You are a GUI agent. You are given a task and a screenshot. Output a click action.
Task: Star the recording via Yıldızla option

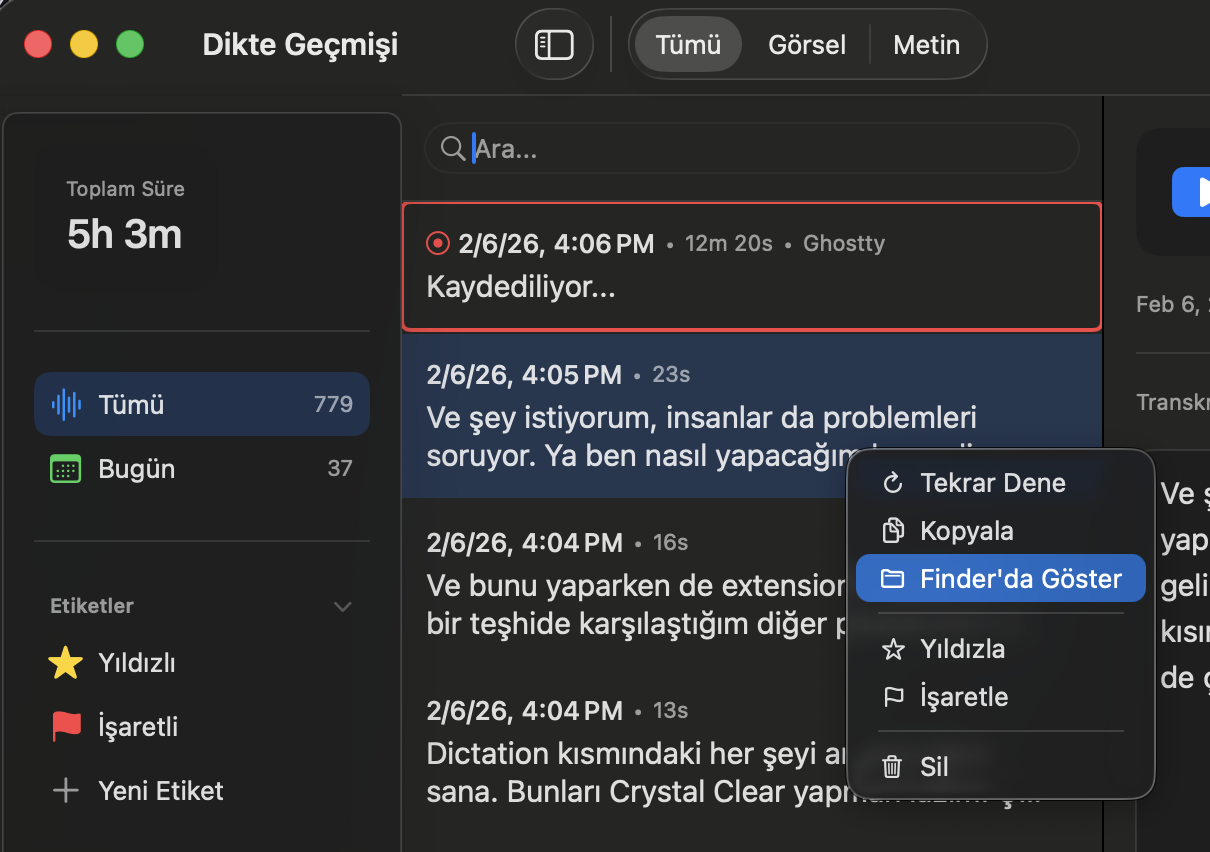(963, 649)
